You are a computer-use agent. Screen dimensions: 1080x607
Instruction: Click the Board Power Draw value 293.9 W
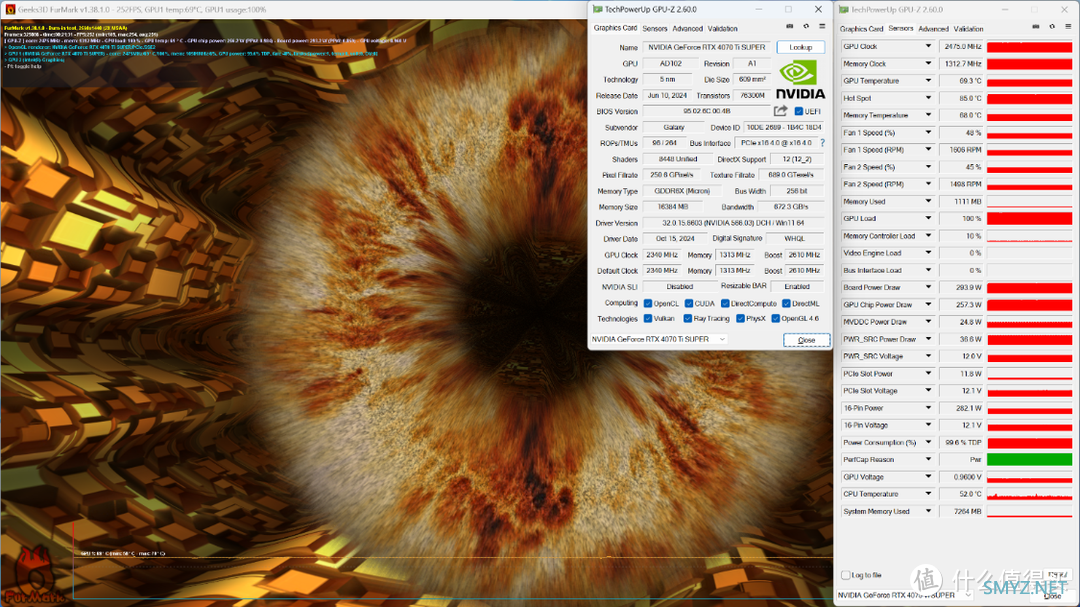[961, 287]
